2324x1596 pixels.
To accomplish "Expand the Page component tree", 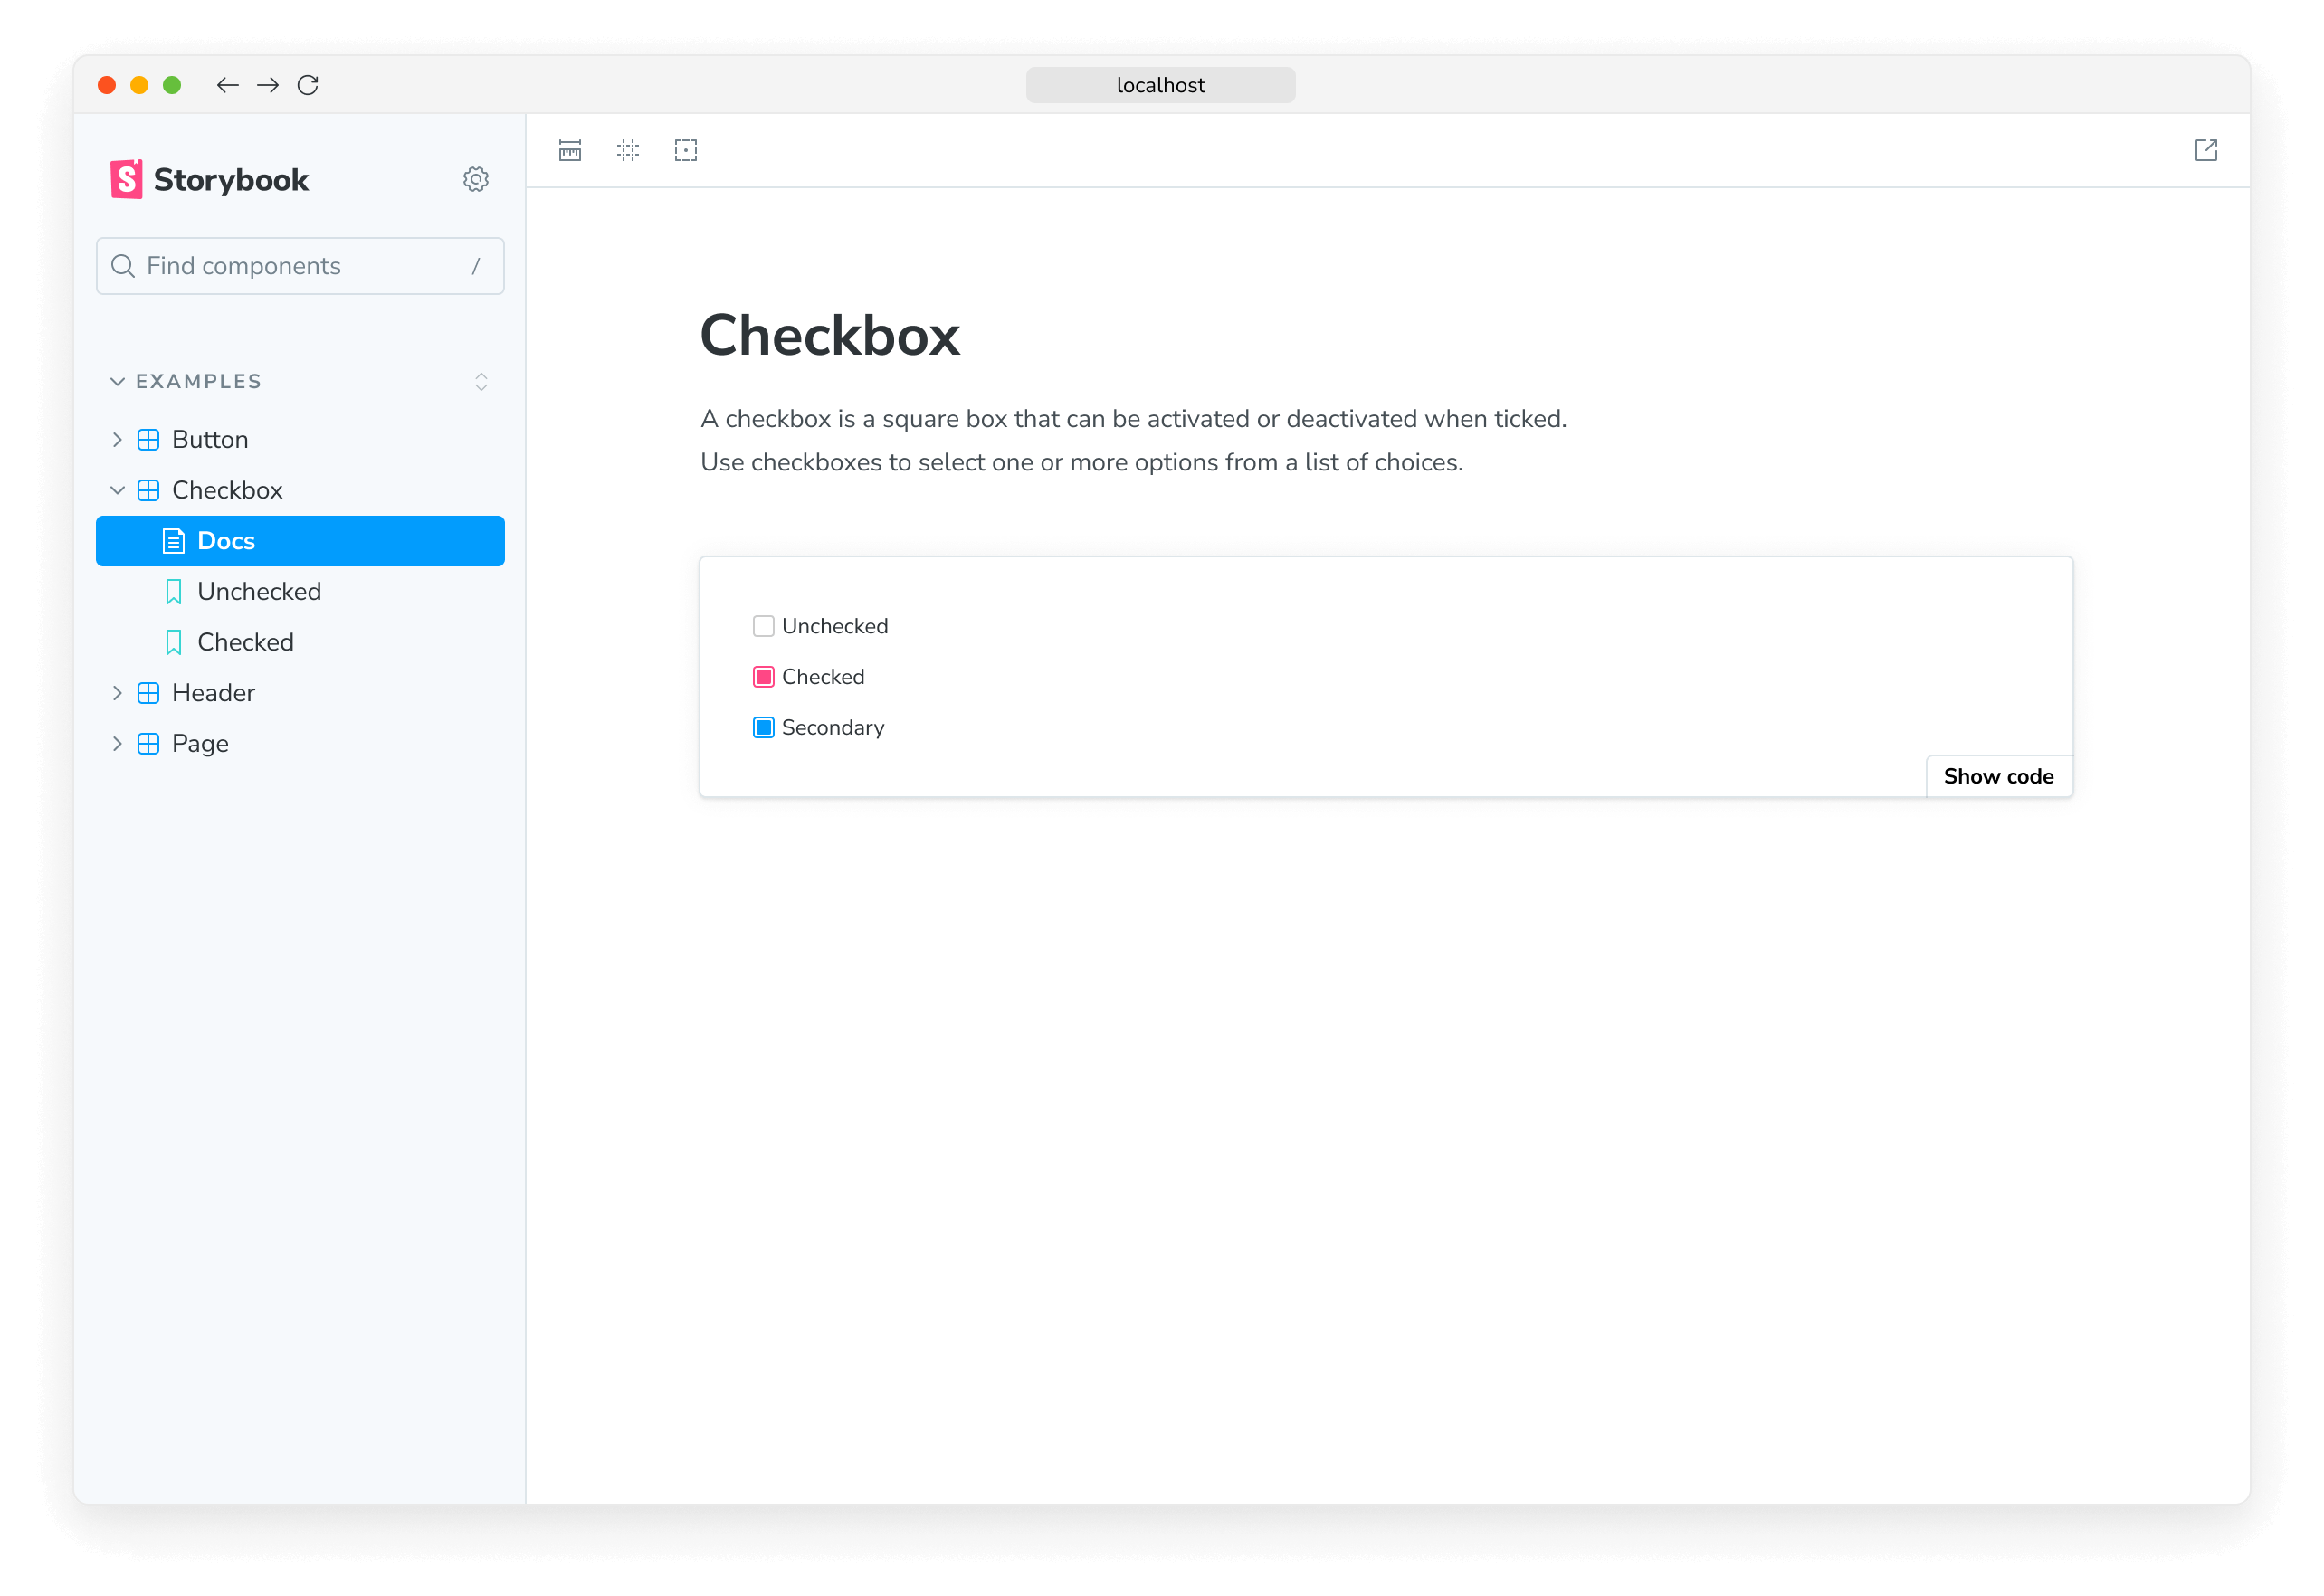I will pyautogui.click(x=117, y=744).
